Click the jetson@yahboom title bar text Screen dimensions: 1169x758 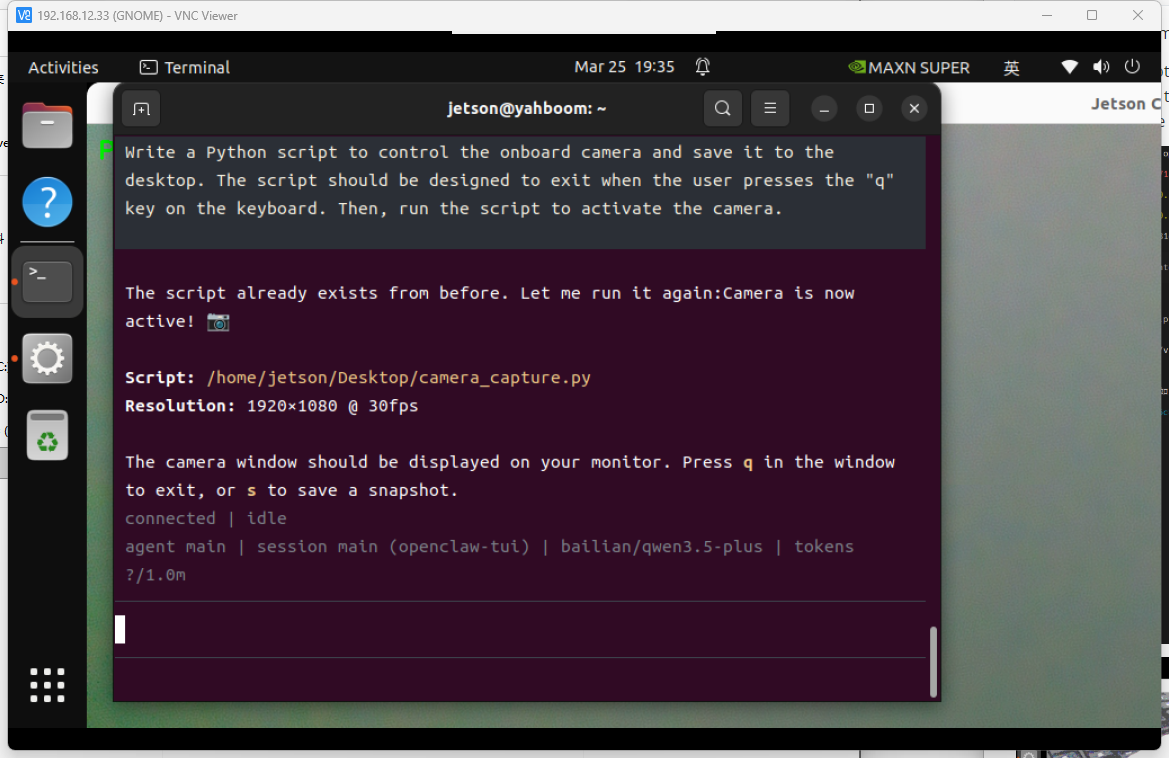pos(526,109)
